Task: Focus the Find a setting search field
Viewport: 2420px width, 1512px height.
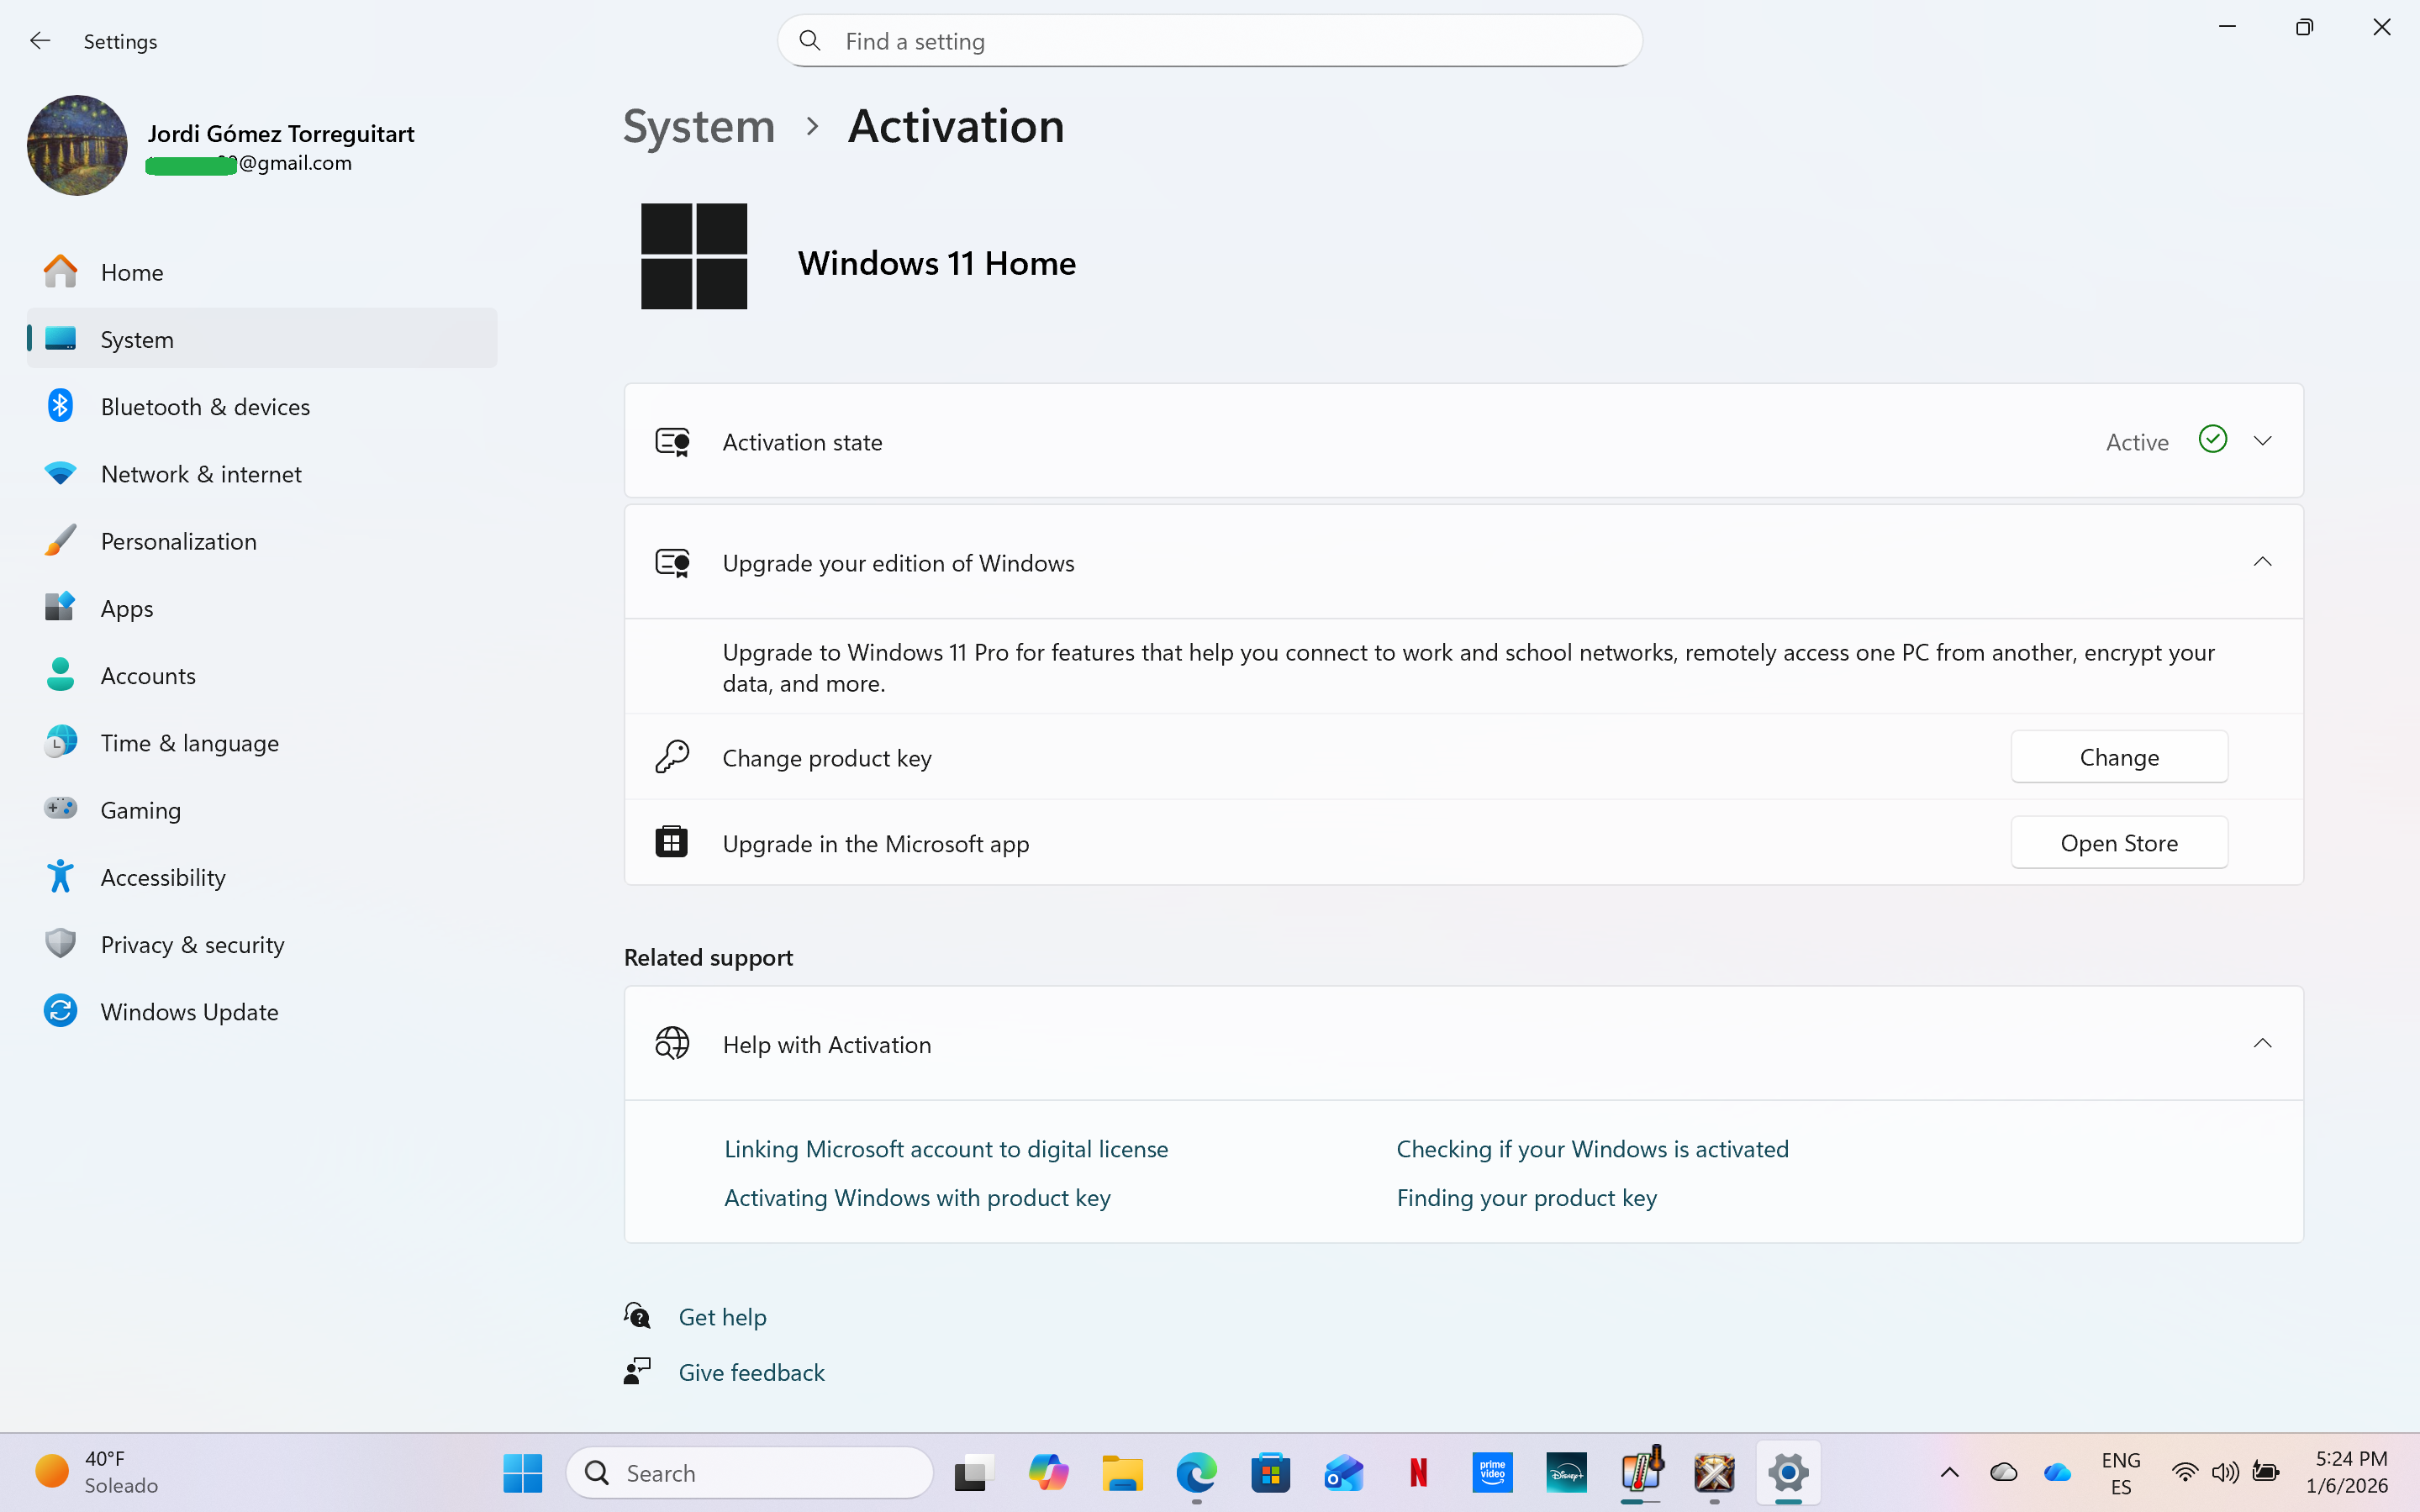Action: tap(1210, 41)
